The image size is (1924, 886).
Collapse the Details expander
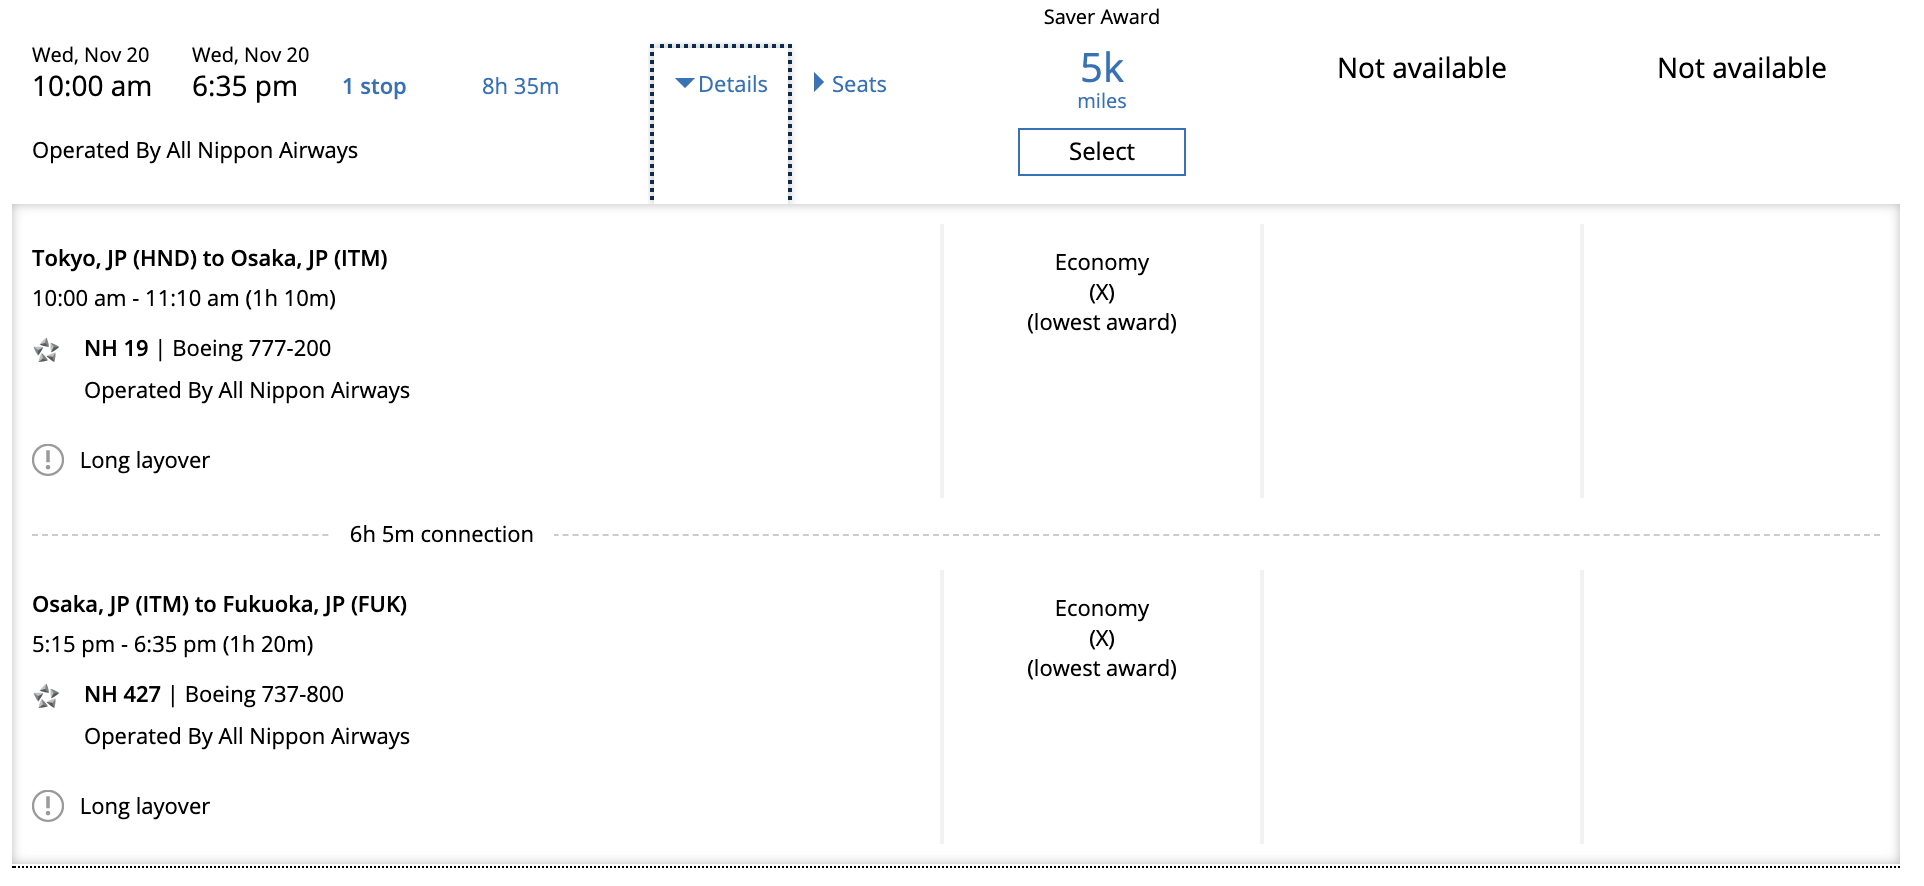point(721,85)
